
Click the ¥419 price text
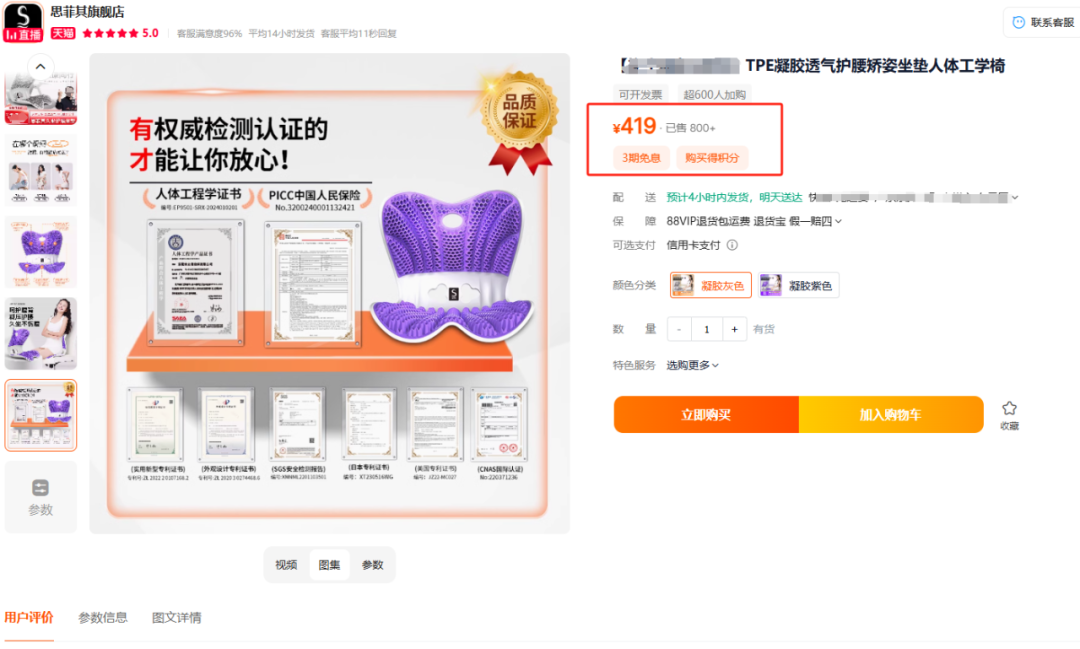(x=634, y=126)
